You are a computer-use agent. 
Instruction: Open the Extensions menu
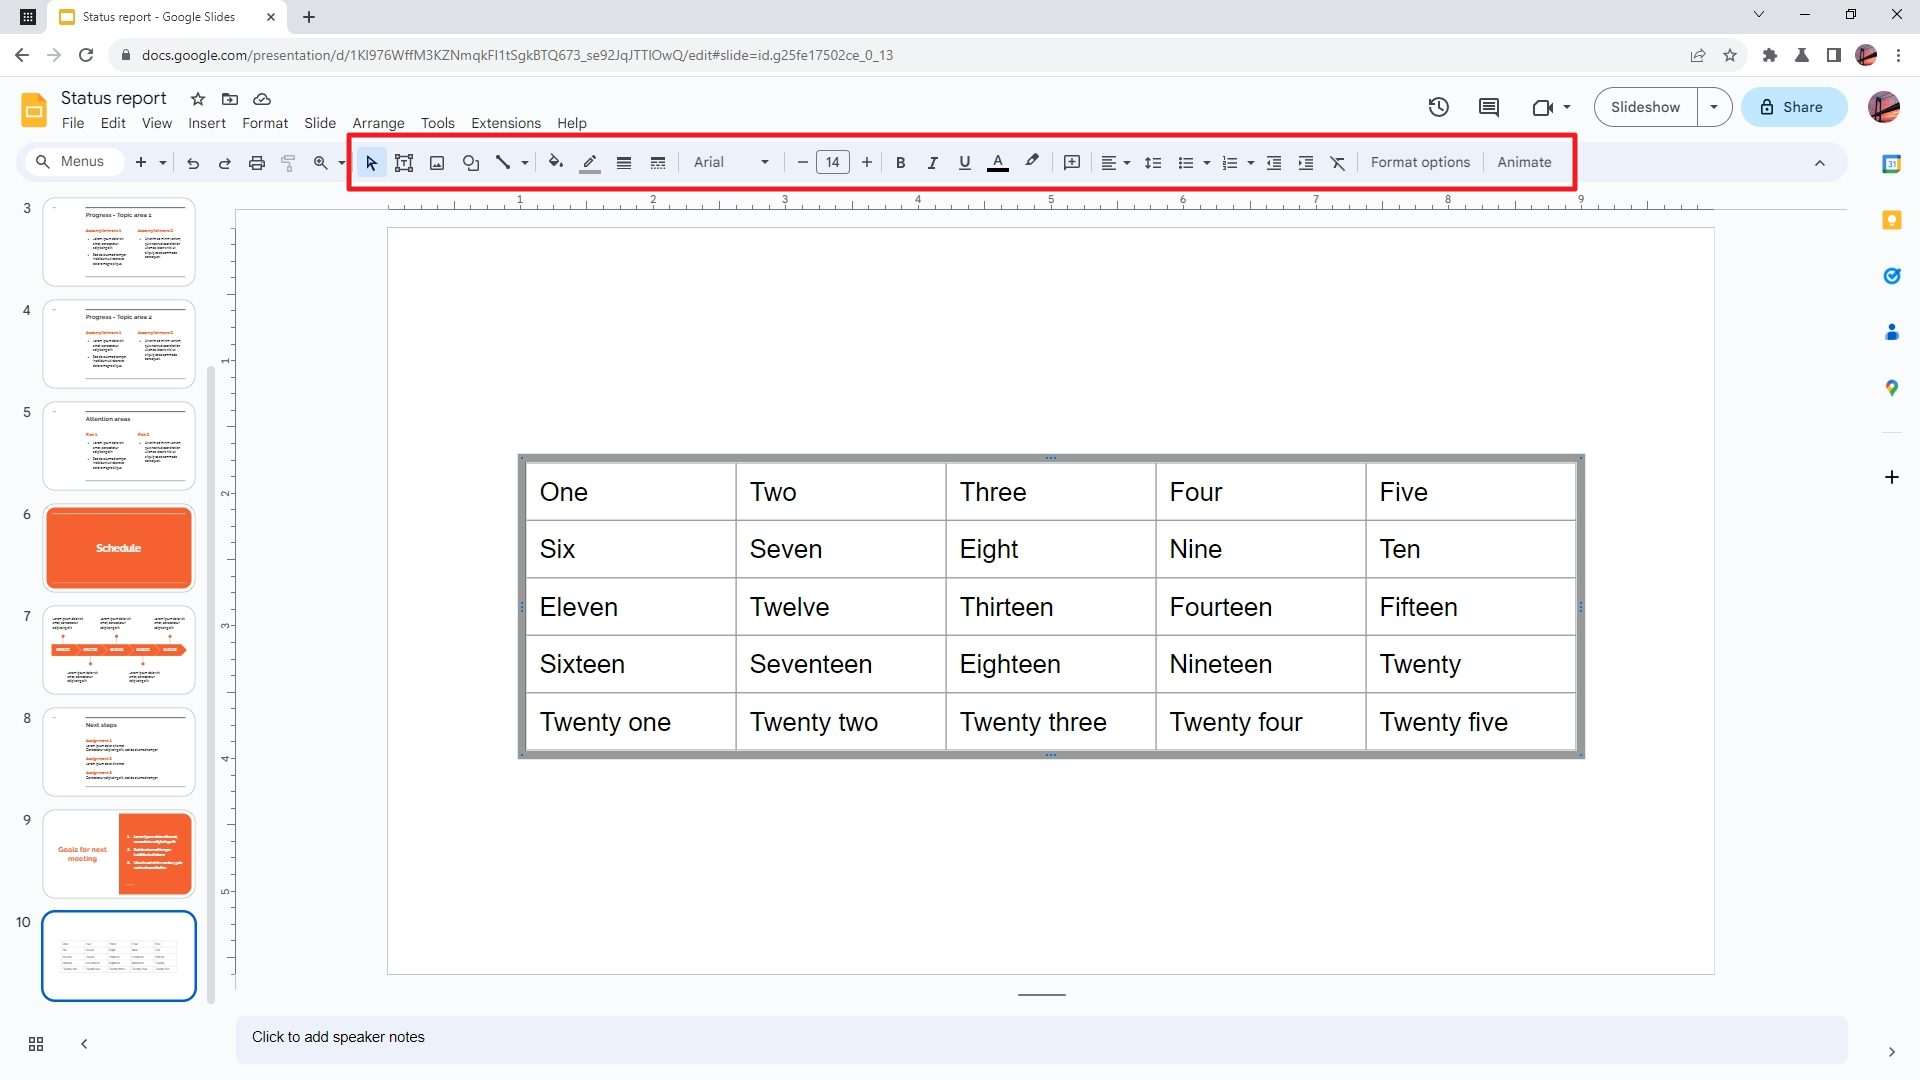pos(506,123)
